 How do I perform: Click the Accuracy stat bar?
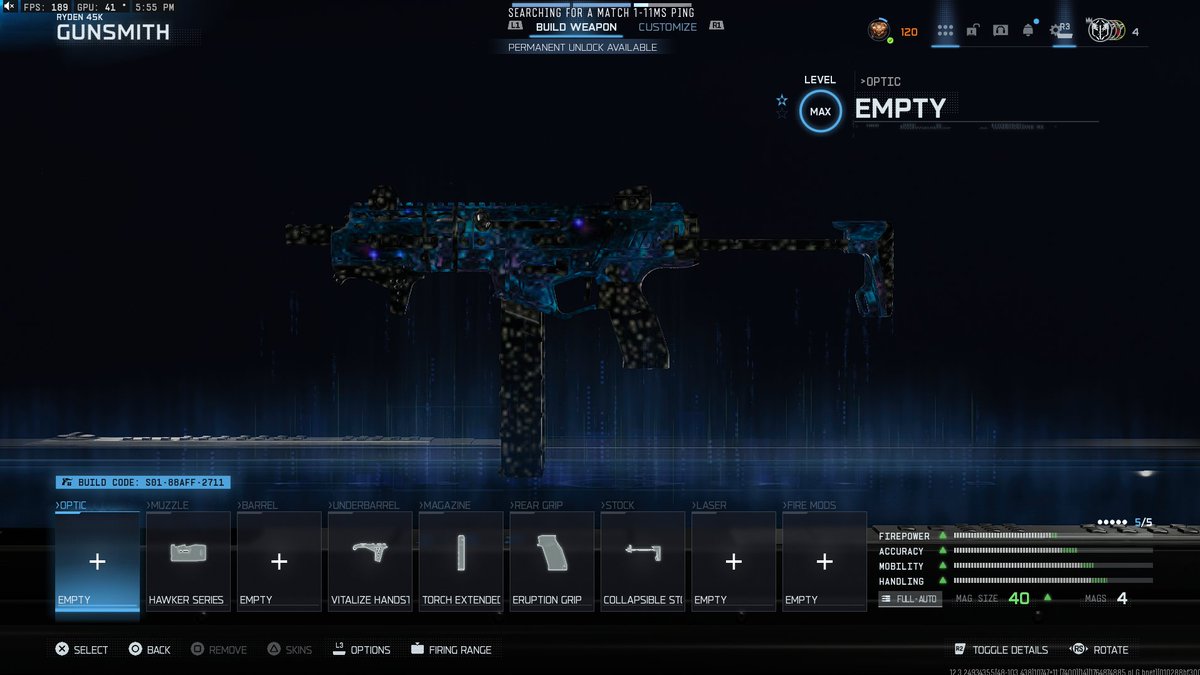click(x=1052, y=551)
